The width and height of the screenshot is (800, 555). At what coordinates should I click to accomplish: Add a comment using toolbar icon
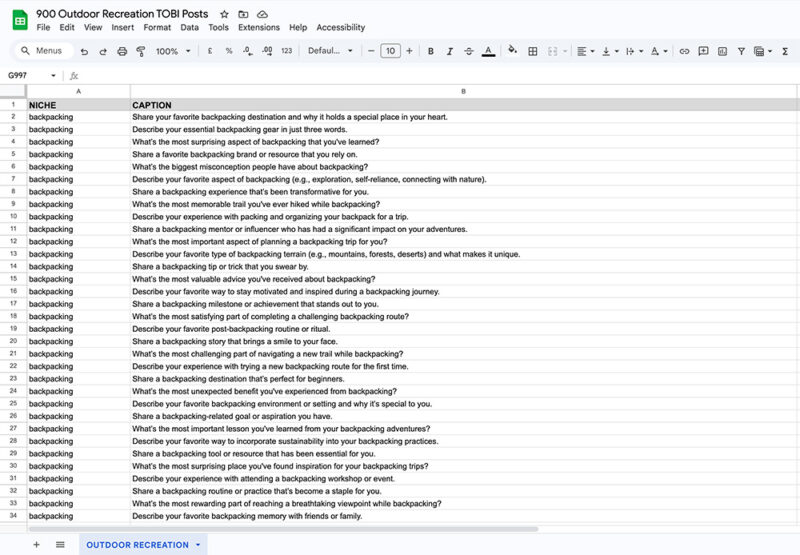pyautogui.click(x=704, y=51)
